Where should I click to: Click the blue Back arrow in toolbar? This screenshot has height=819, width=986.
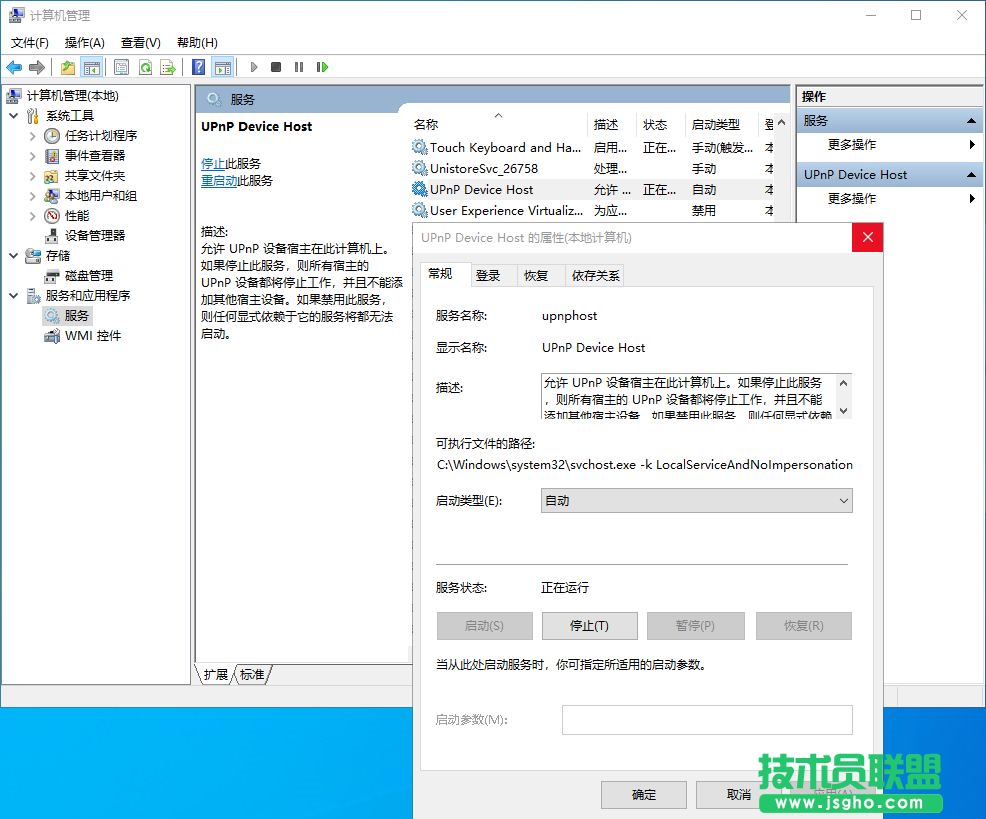coord(14,67)
